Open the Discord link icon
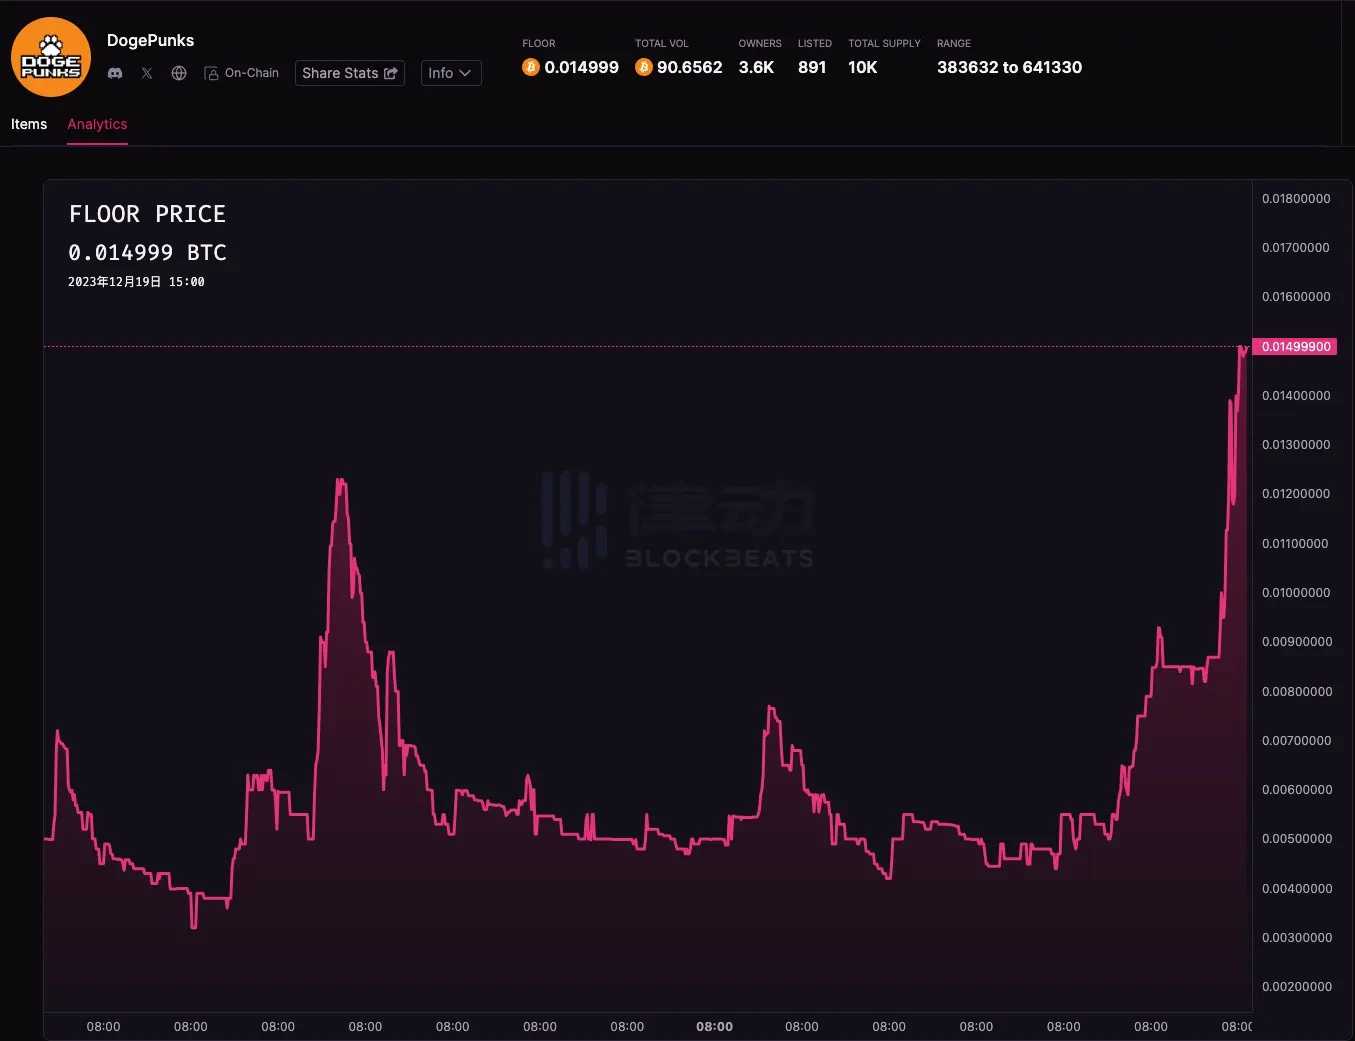Viewport: 1355px width, 1041px height. click(x=115, y=73)
